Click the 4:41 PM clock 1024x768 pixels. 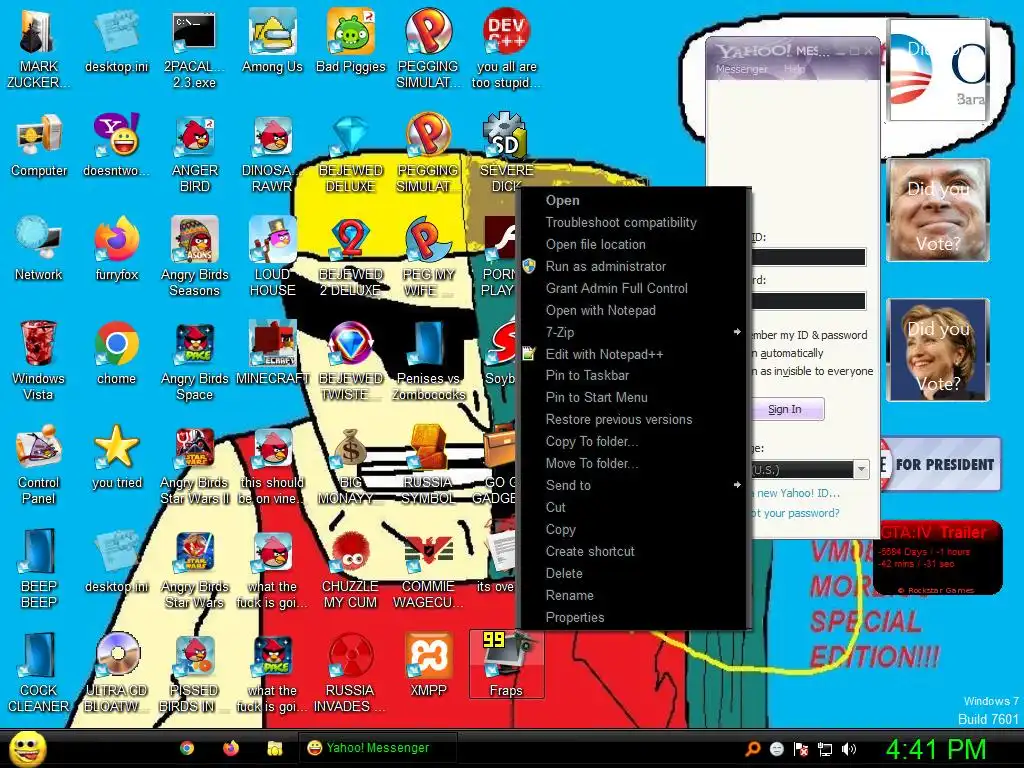coord(935,749)
